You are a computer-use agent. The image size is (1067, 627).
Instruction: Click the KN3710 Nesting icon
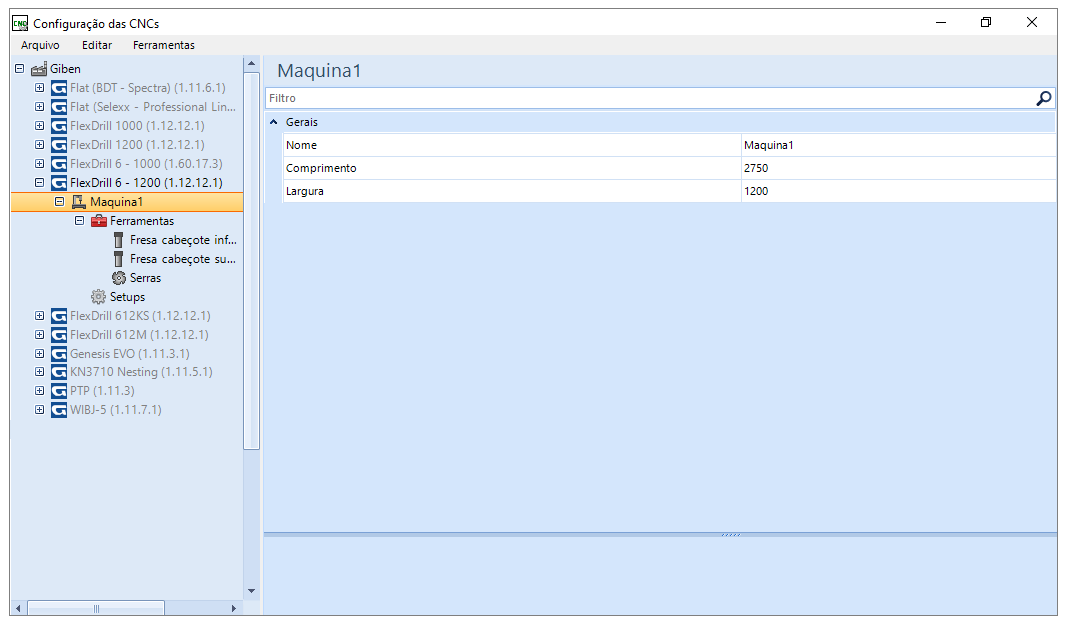click(x=59, y=372)
